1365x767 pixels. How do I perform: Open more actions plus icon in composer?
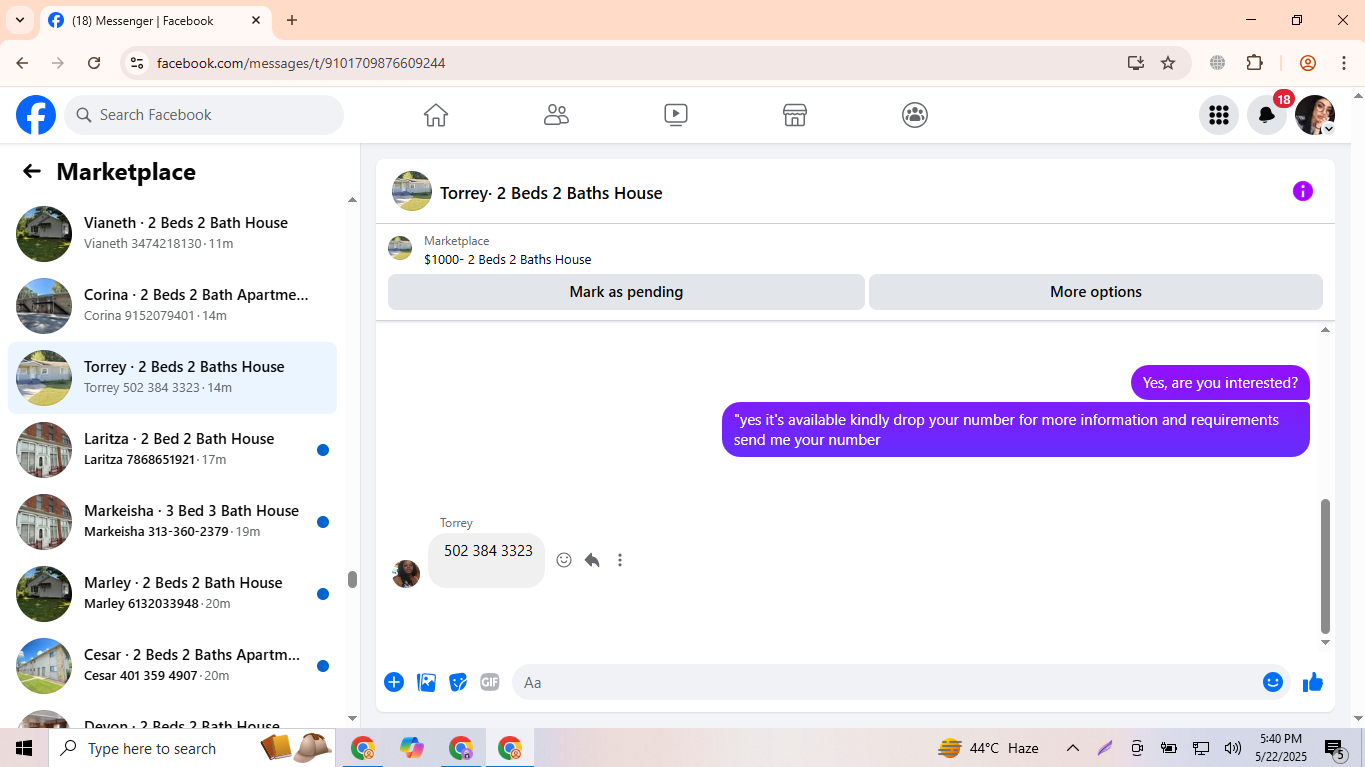[x=394, y=682]
